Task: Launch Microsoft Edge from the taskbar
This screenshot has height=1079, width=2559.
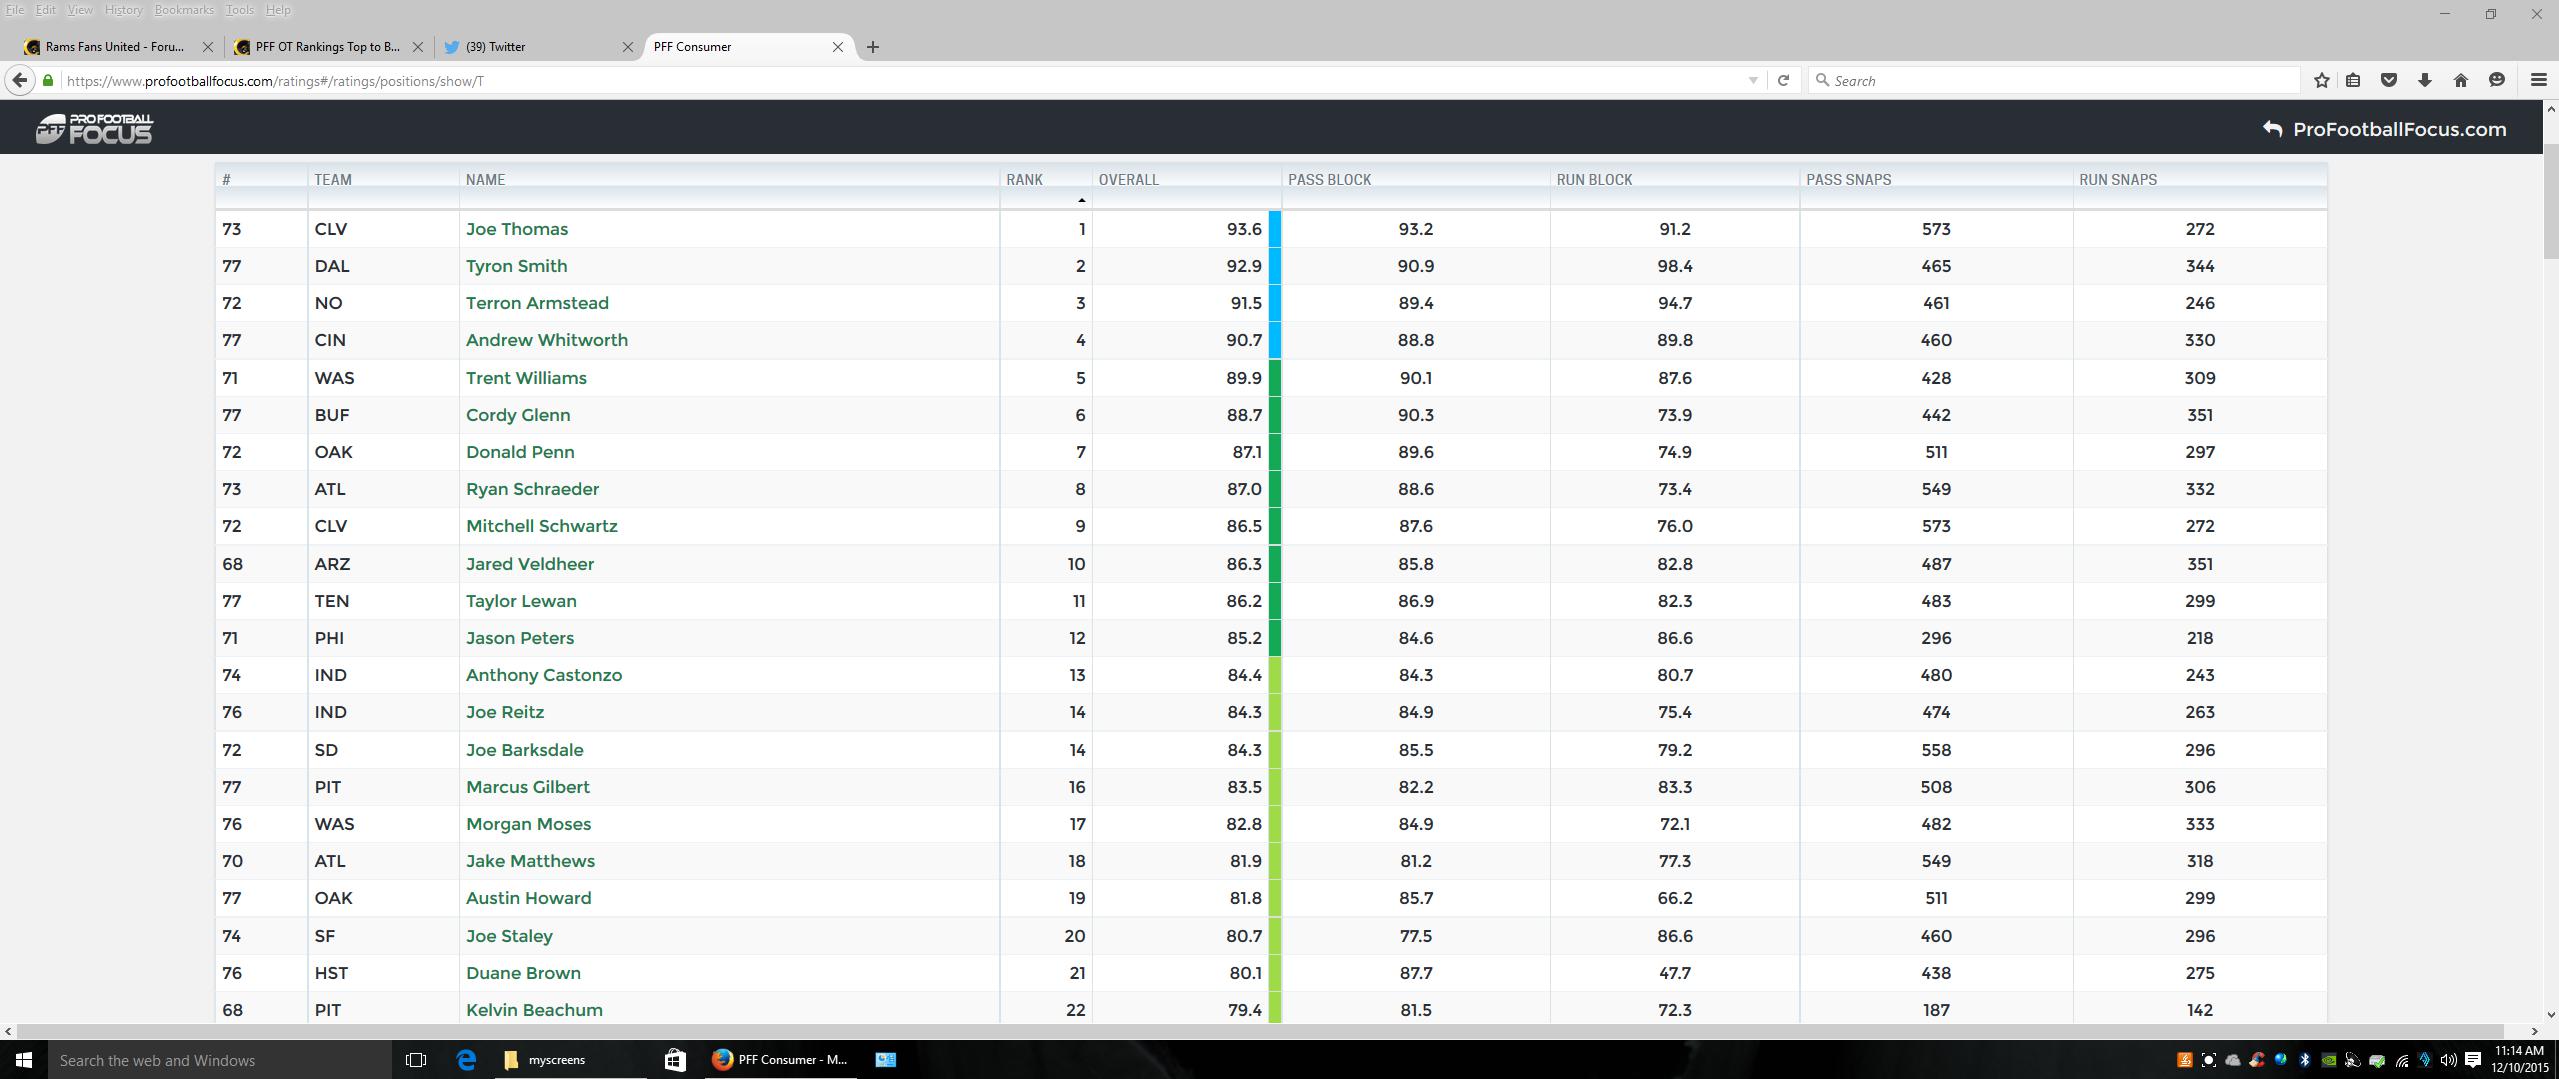Action: (466, 1060)
